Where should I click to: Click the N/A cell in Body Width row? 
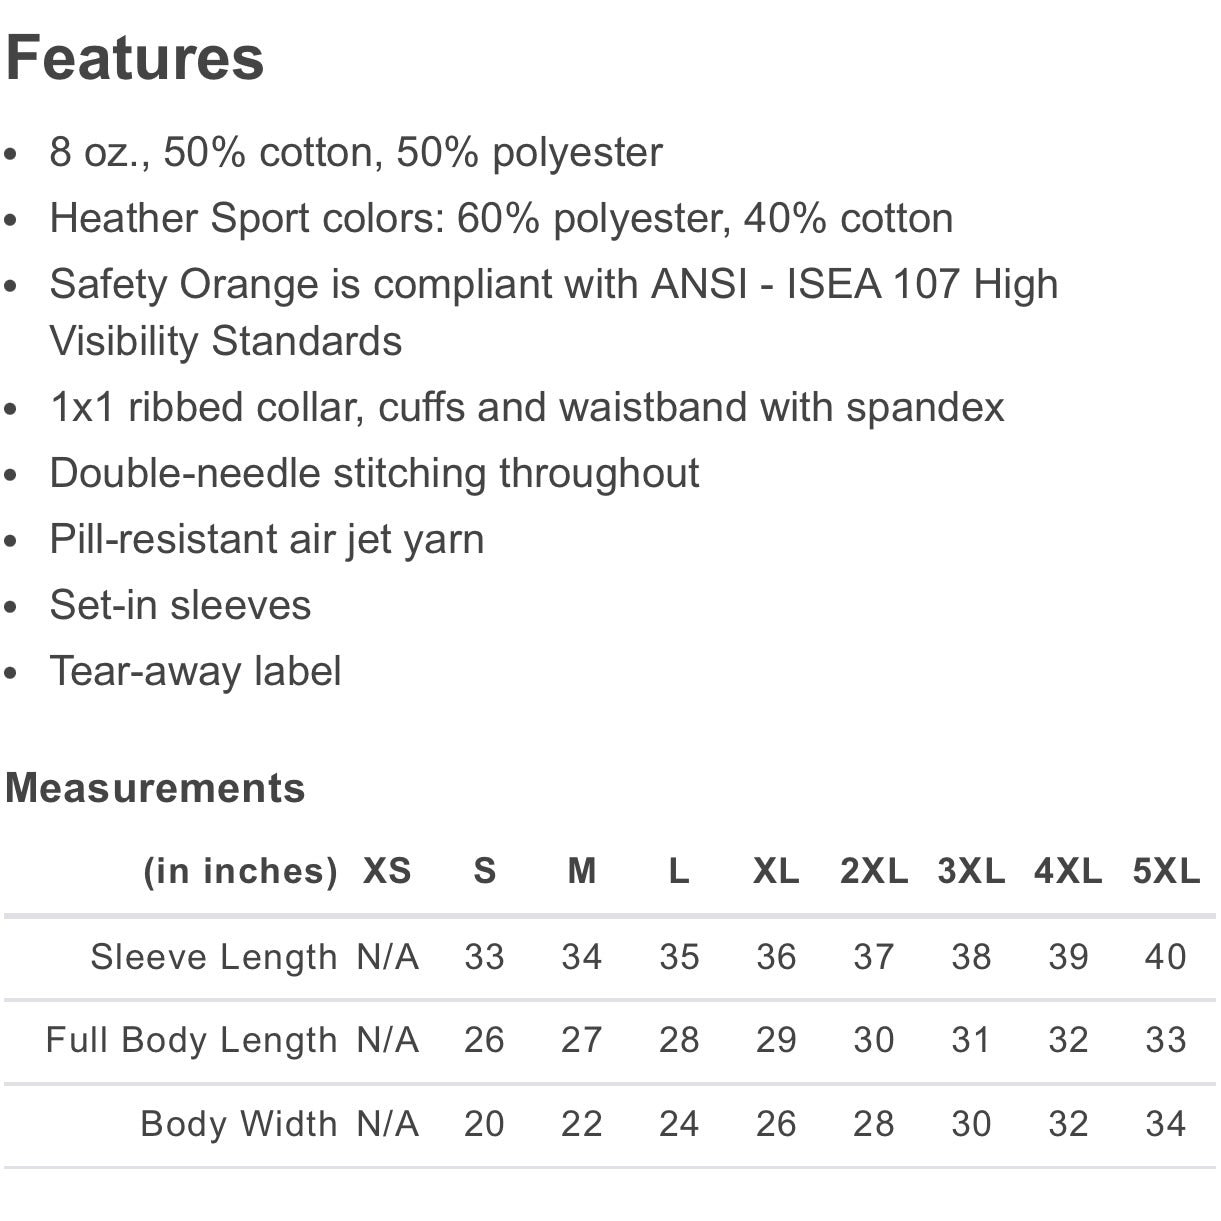point(387,1124)
